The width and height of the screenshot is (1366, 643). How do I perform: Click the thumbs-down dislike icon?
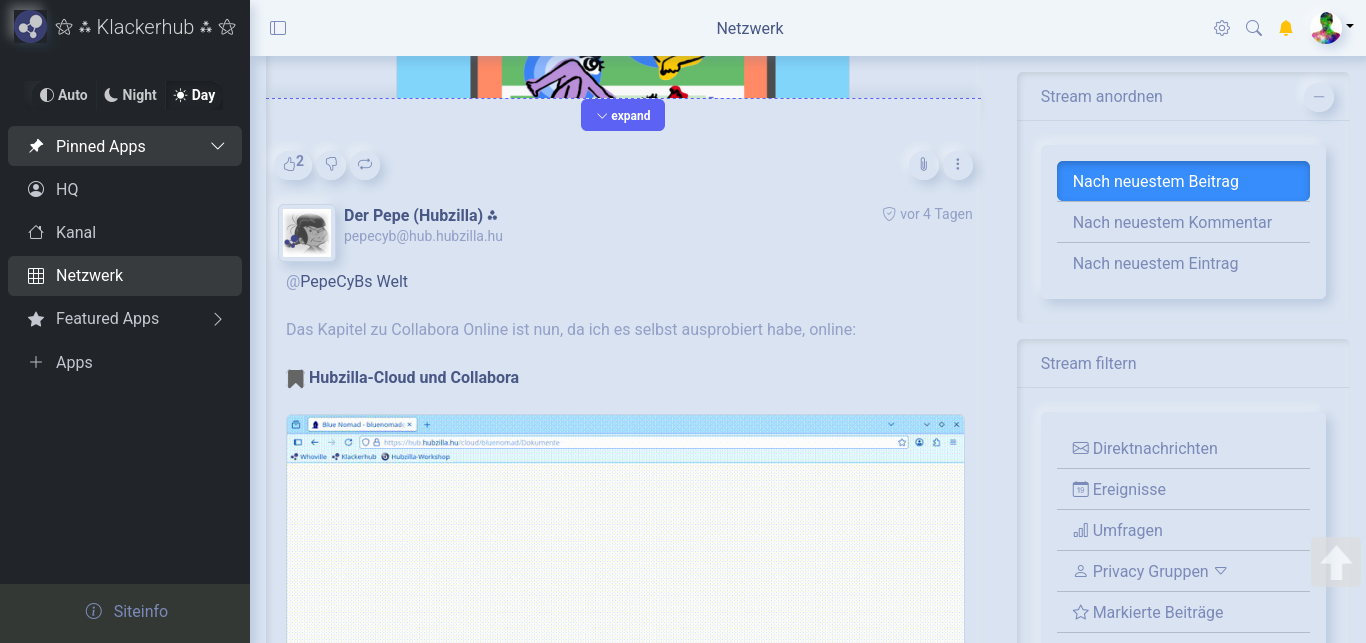point(331,164)
